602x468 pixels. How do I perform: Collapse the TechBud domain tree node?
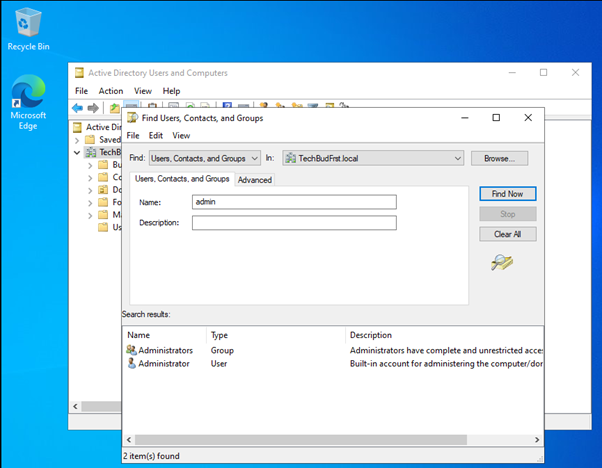[x=77, y=152]
